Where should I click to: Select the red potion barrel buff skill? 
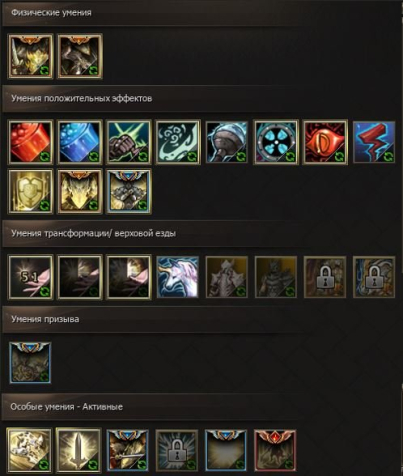coord(30,142)
